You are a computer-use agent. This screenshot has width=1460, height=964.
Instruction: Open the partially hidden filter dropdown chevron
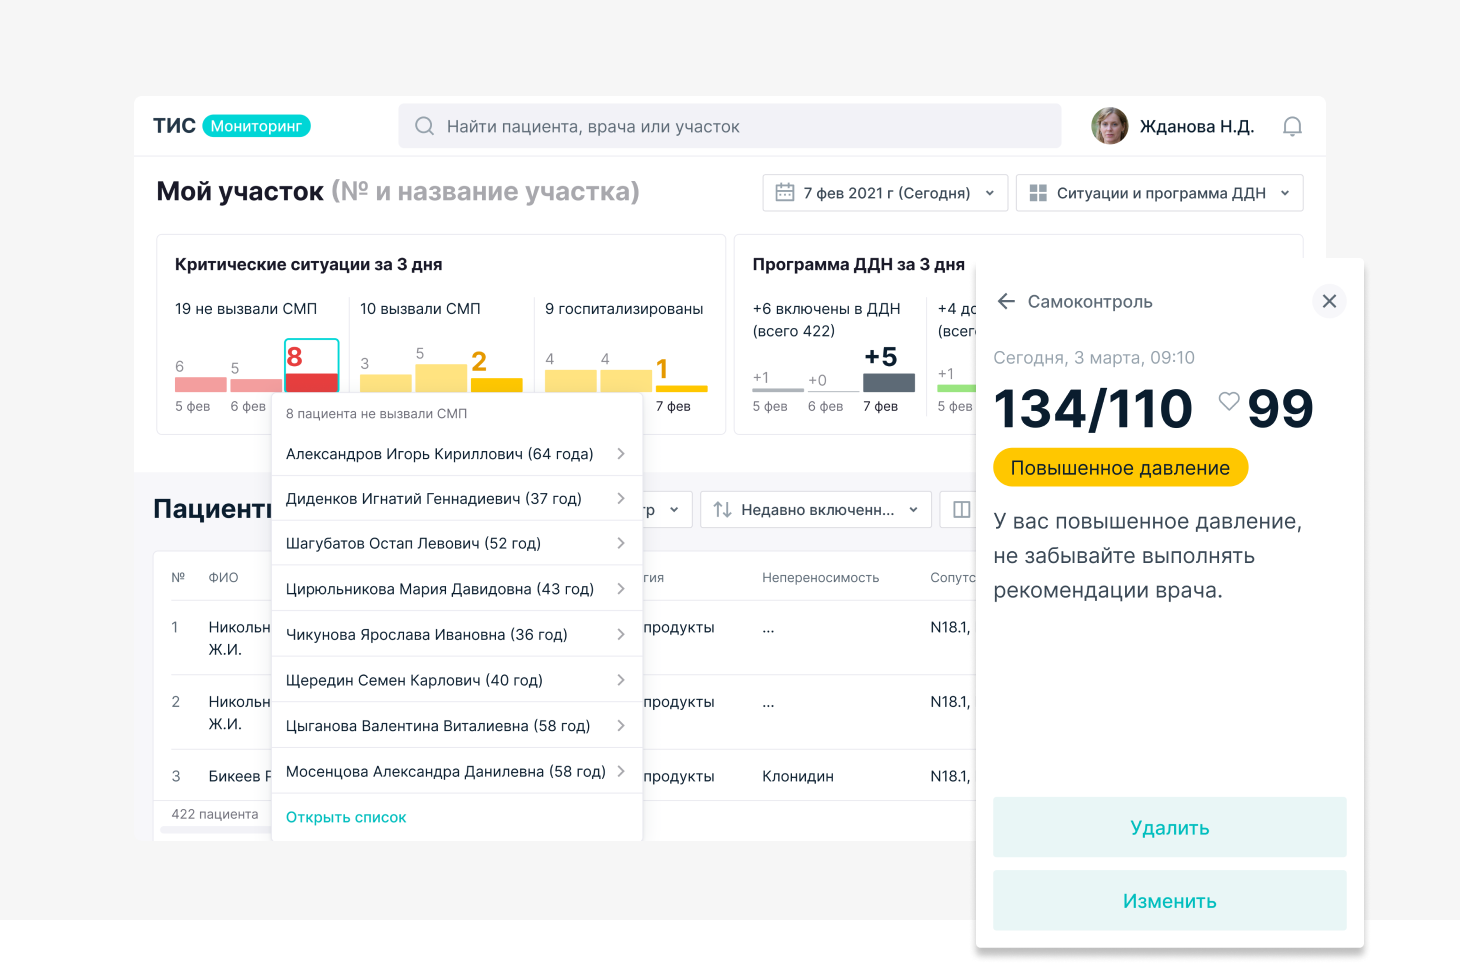674,510
